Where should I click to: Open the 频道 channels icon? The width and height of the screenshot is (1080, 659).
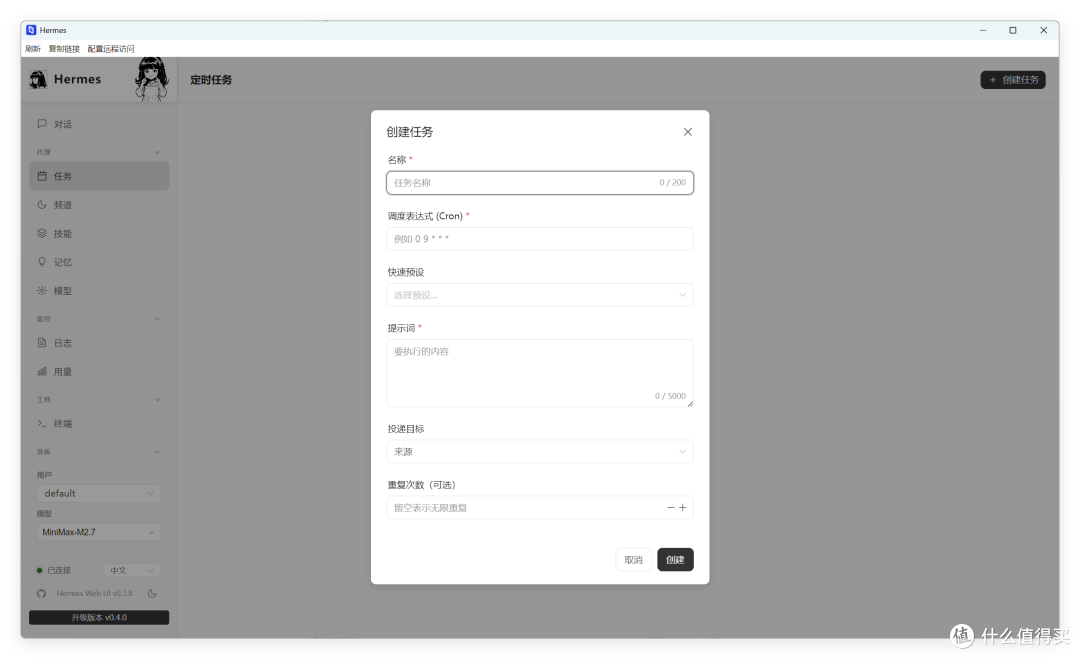[x=42, y=205]
